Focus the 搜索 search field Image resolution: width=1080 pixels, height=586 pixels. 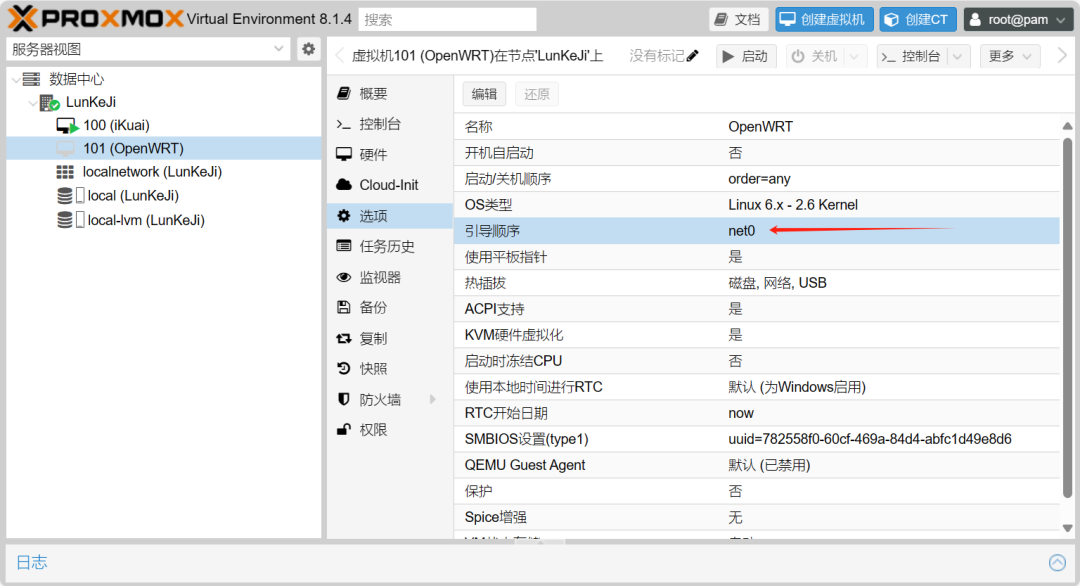coord(447,19)
